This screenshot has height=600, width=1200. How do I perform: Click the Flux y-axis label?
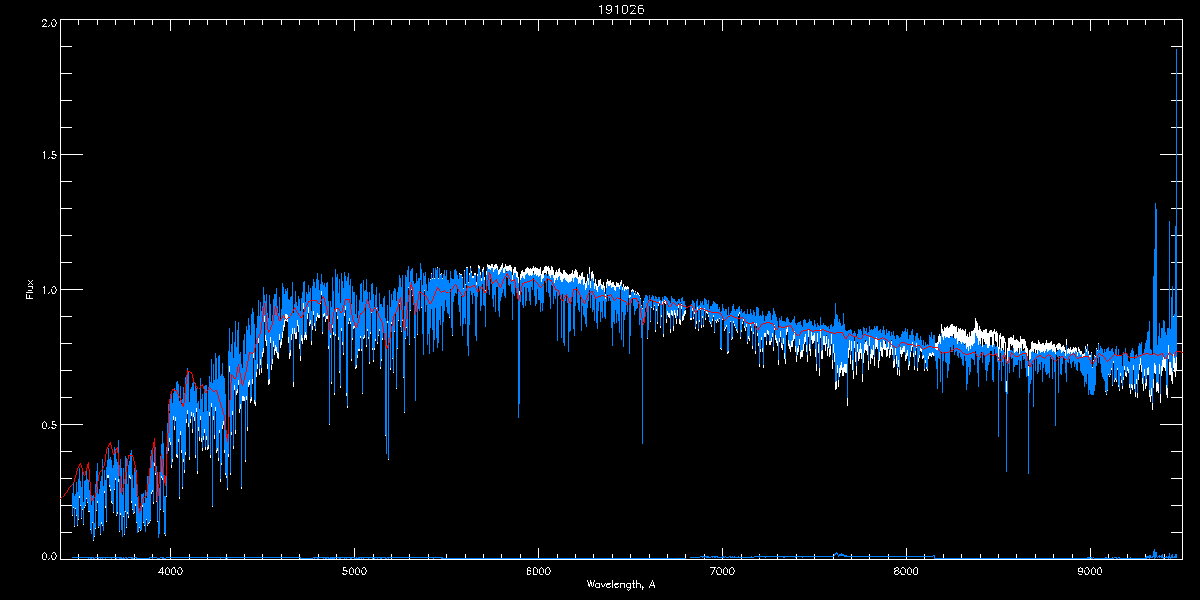click(x=30, y=290)
